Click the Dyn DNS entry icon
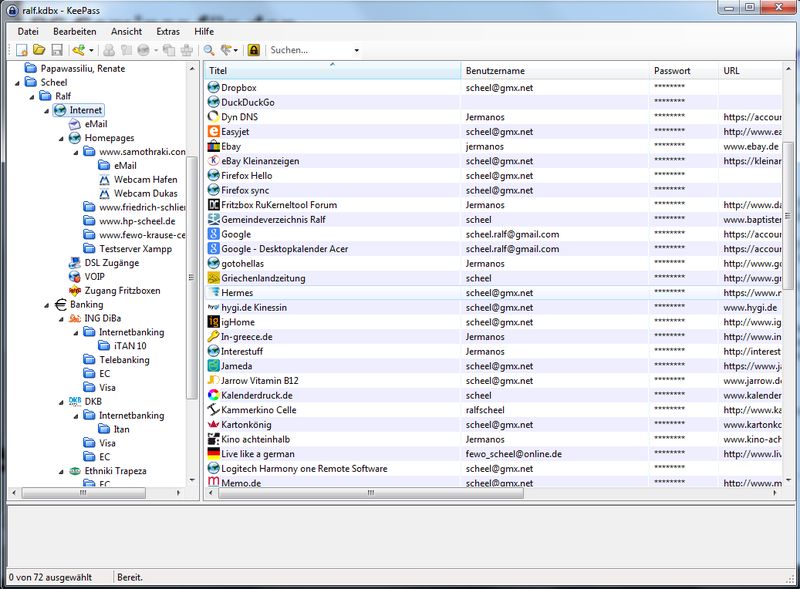Image resolution: width=800 pixels, height=589 pixels. pos(214,117)
